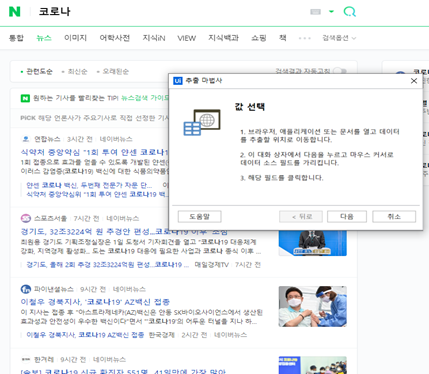This screenshot has width=429, height=374.
Task: Toggle the 검색결과 자동고침 switch
Action: pos(340,71)
